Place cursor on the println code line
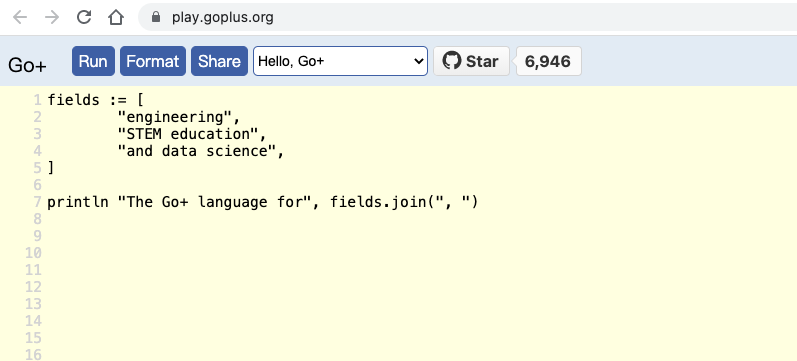The image size is (797, 361). [x=263, y=202]
